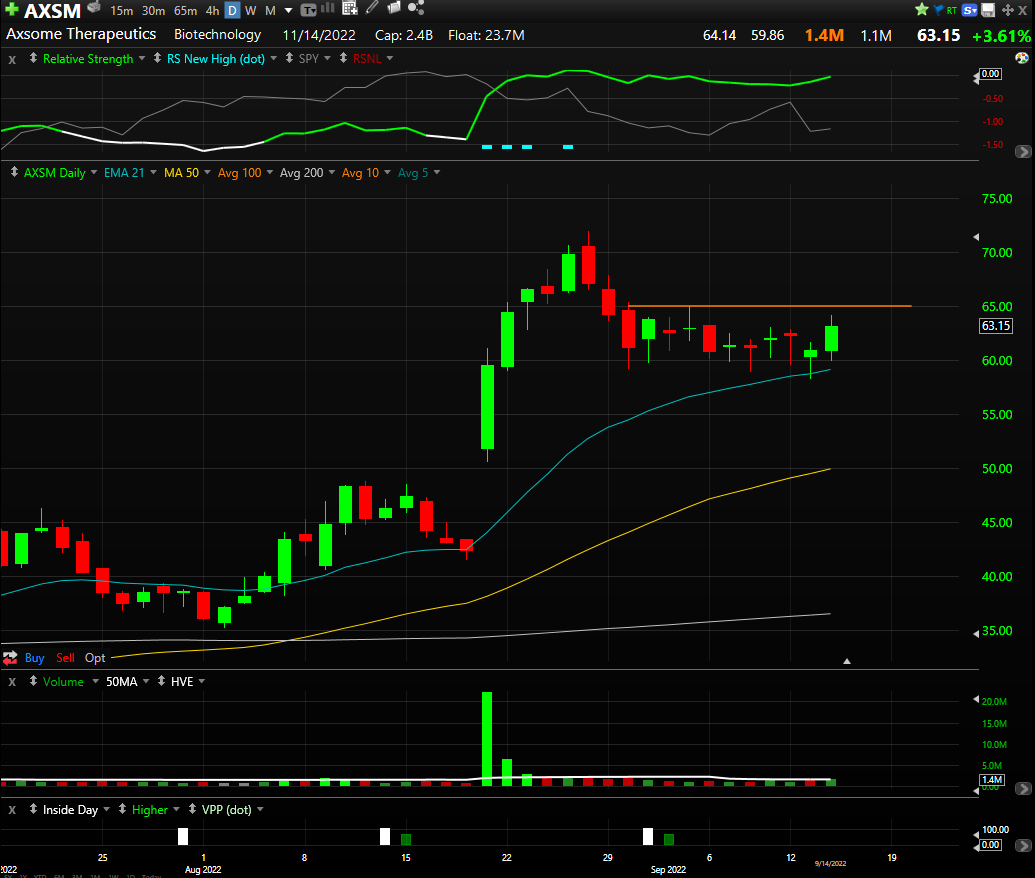1035x878 pixels.
Task: Select the pencil drawing tools icon
Action: [372, 8]
